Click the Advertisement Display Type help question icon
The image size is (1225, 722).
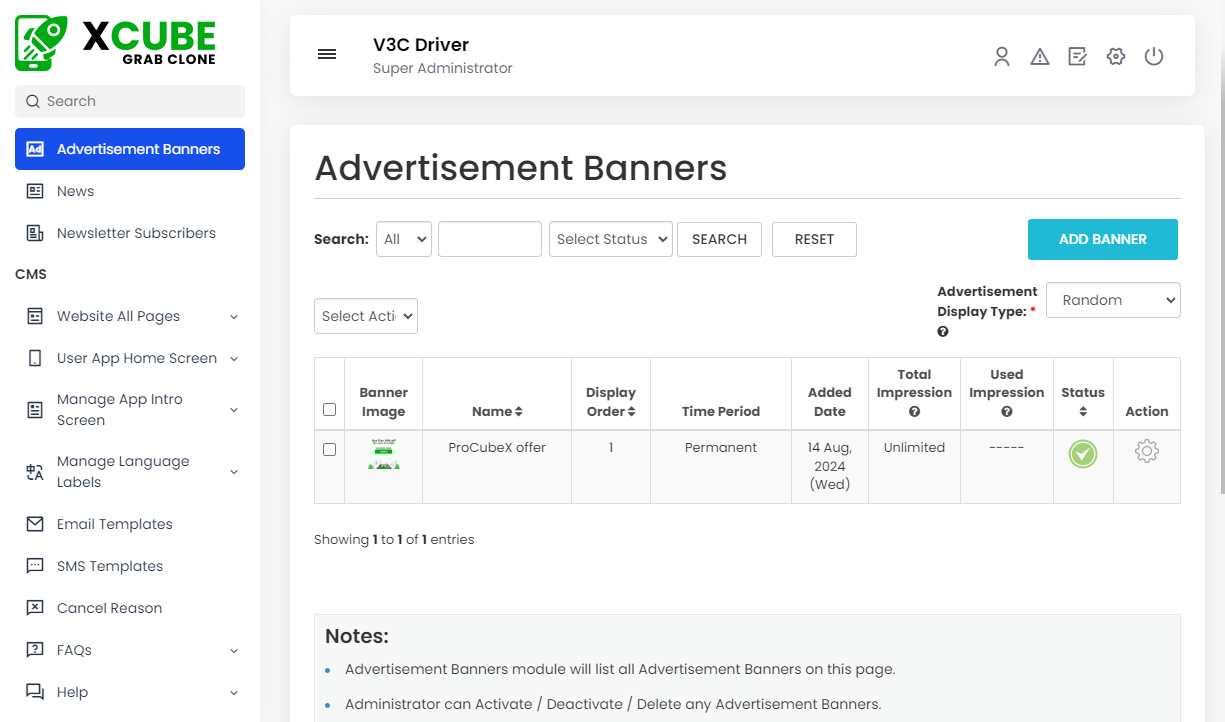coord(942,331)
